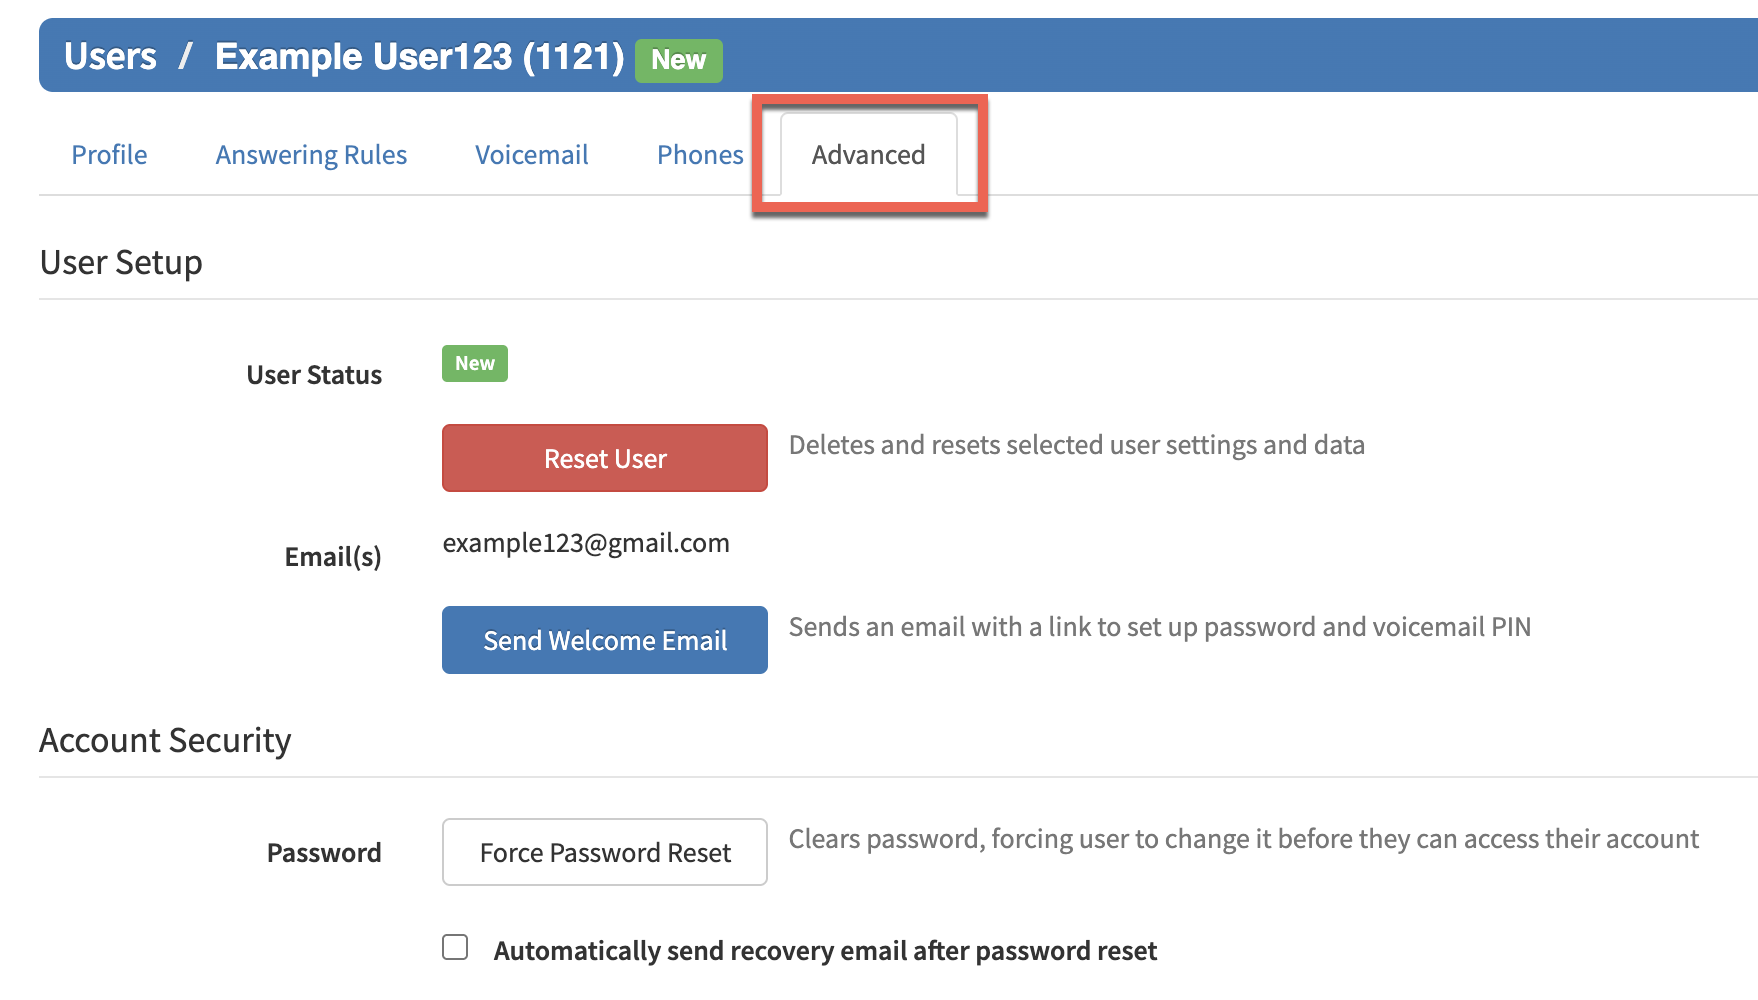Click the Advanced tab

click(868, 155)
